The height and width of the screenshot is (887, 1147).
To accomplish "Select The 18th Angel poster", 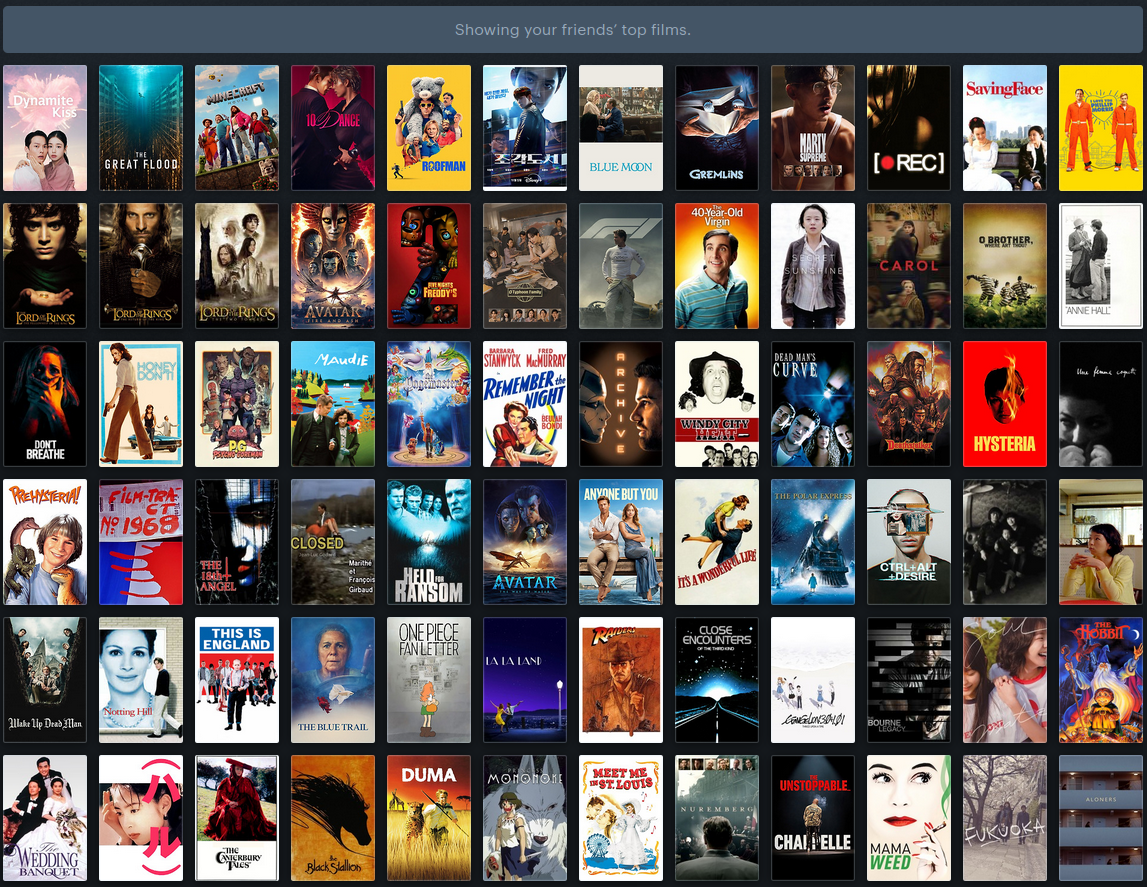I will [x=237, y=542].
